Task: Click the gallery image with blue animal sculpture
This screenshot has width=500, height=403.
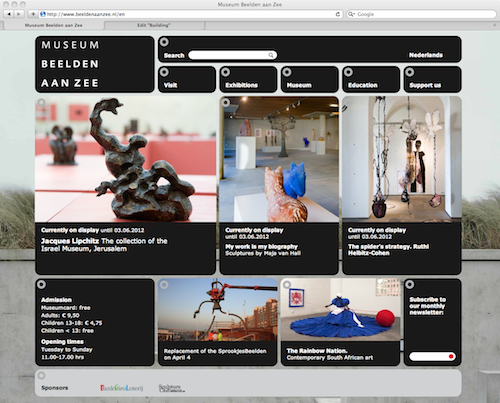Action: 279,160
